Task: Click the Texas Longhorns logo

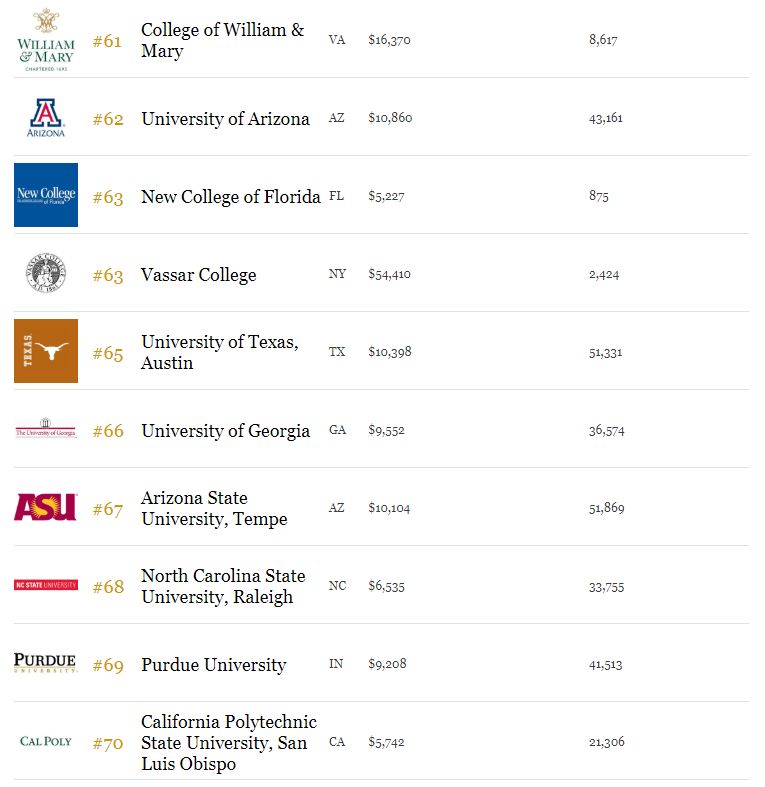Action: [46, 351]
